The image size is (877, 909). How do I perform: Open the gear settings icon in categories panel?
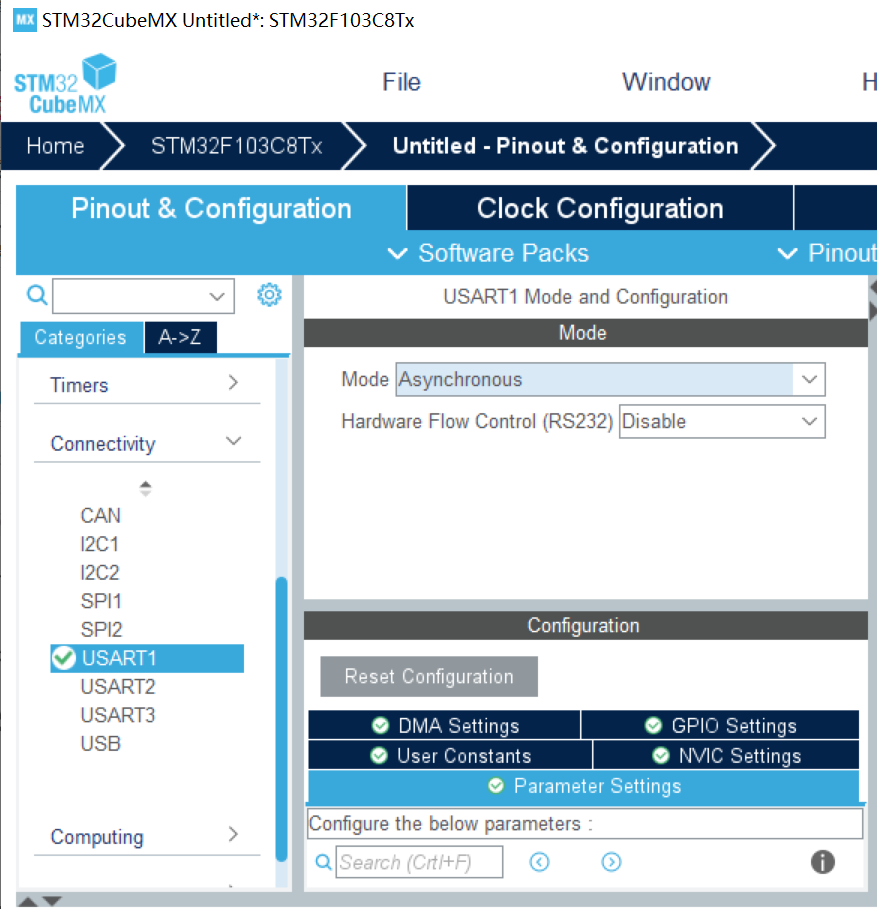(x=269, y=295)
